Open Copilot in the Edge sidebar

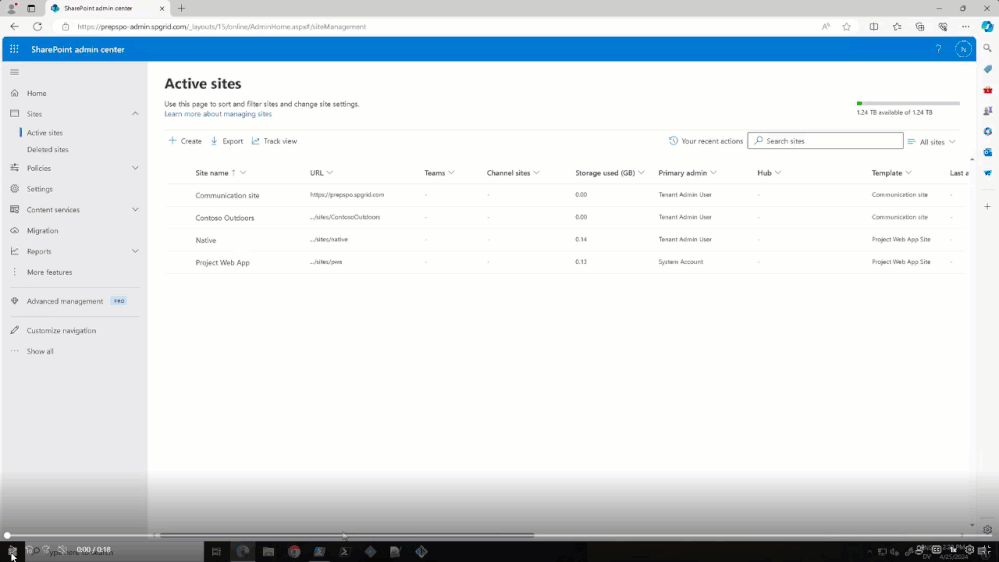tap(988, 27)
